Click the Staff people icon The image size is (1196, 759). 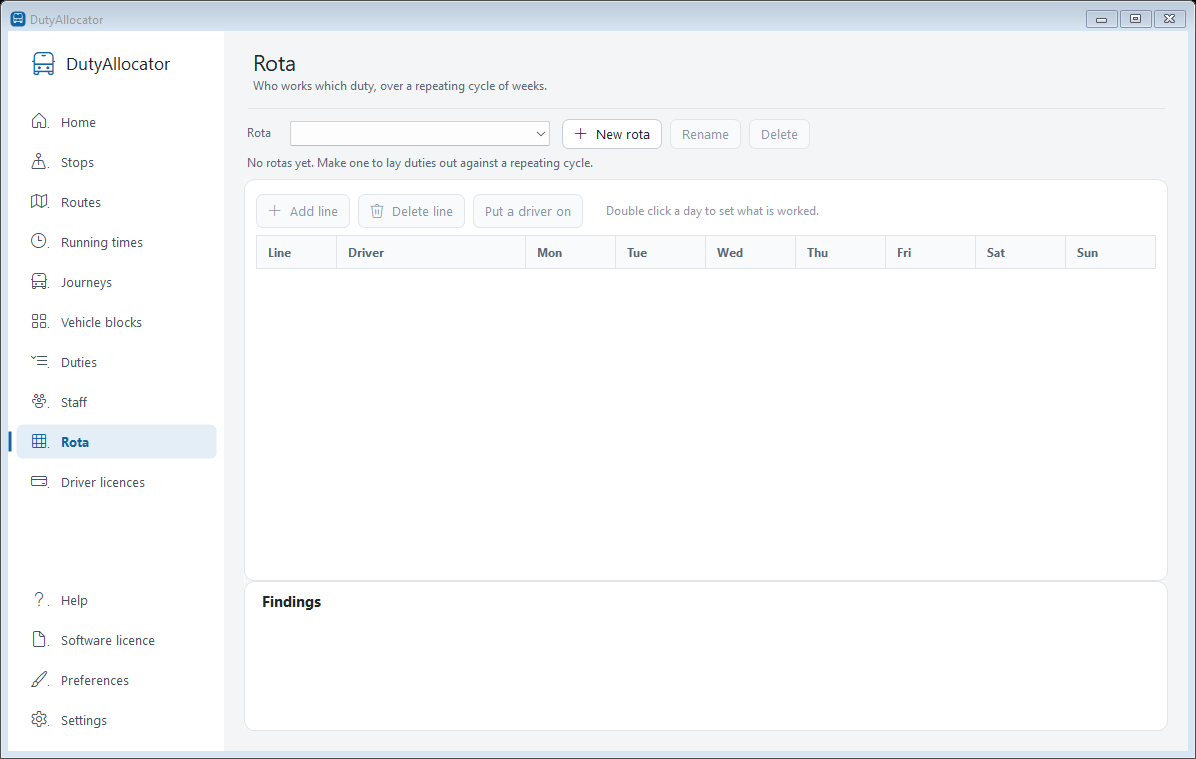40,401
